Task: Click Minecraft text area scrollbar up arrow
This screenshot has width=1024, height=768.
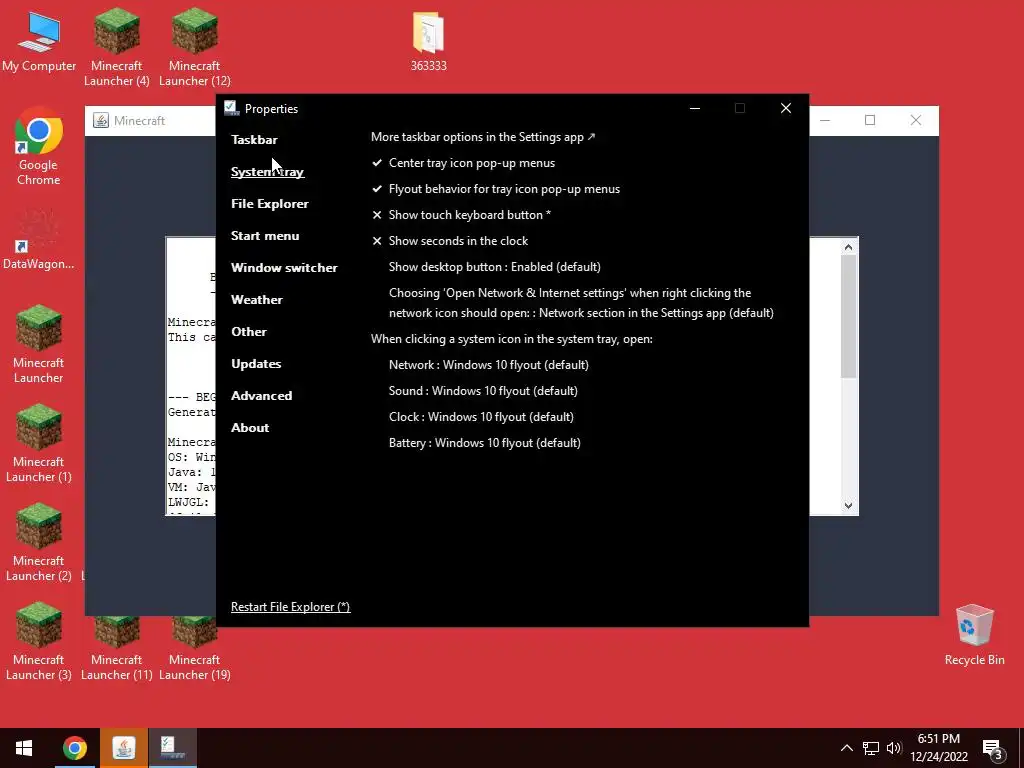Action: coord(848,247)
